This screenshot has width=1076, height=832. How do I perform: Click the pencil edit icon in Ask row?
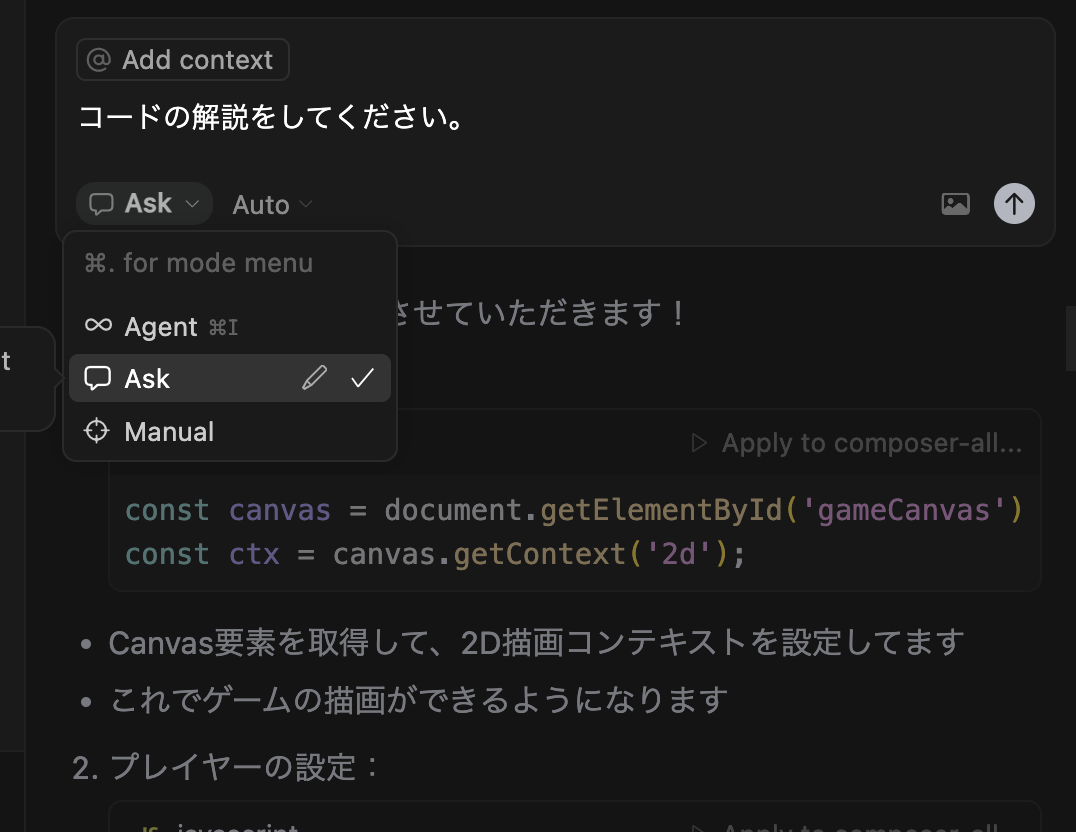tap(315, 378)
